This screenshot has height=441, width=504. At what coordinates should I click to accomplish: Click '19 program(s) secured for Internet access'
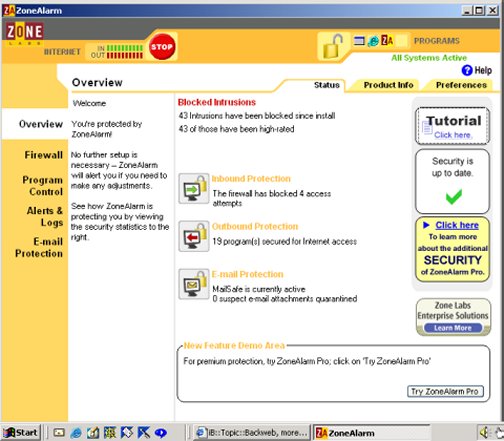tap(285, 241)
